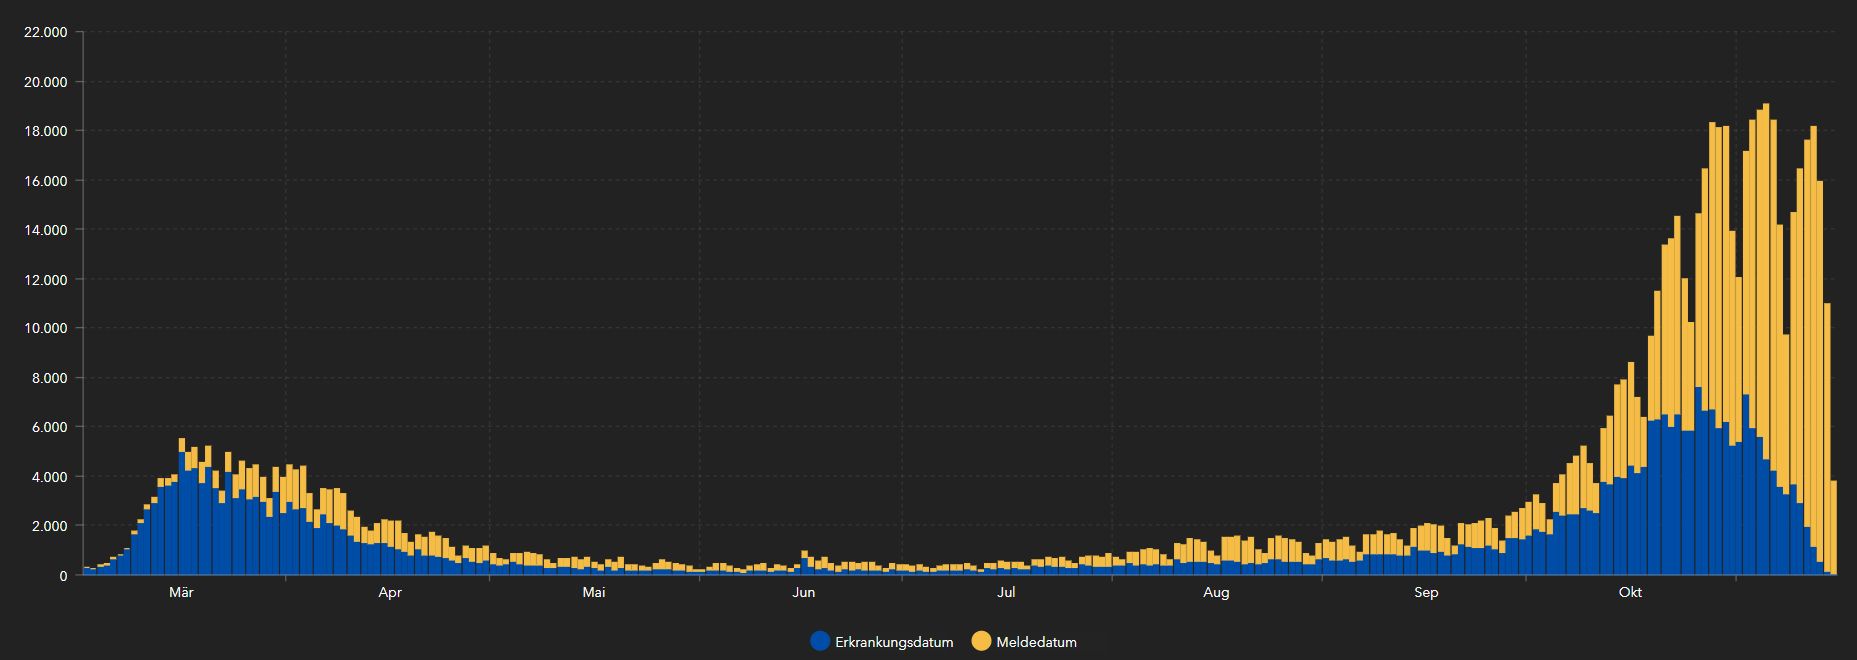Toggle the Meldedatum series label
The image size is (1857, 660).
(x=1036, y=642)
